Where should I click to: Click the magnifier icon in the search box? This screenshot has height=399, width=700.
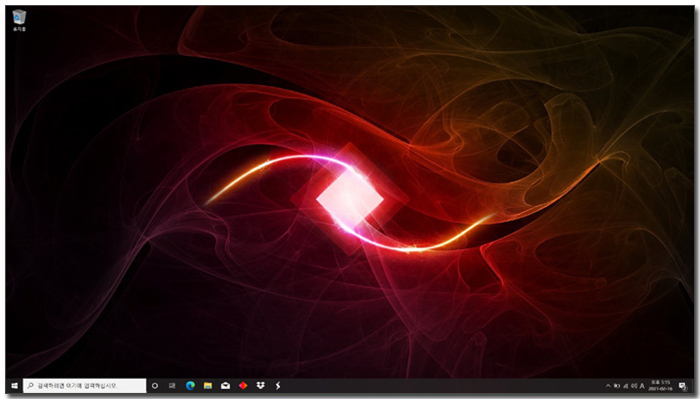click(30, 386)
